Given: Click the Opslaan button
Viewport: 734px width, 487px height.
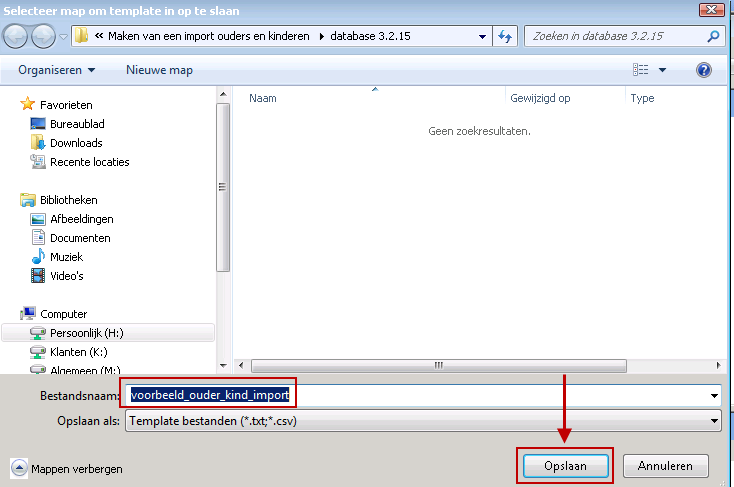Looking at the screenshot, I should (565, 466).
